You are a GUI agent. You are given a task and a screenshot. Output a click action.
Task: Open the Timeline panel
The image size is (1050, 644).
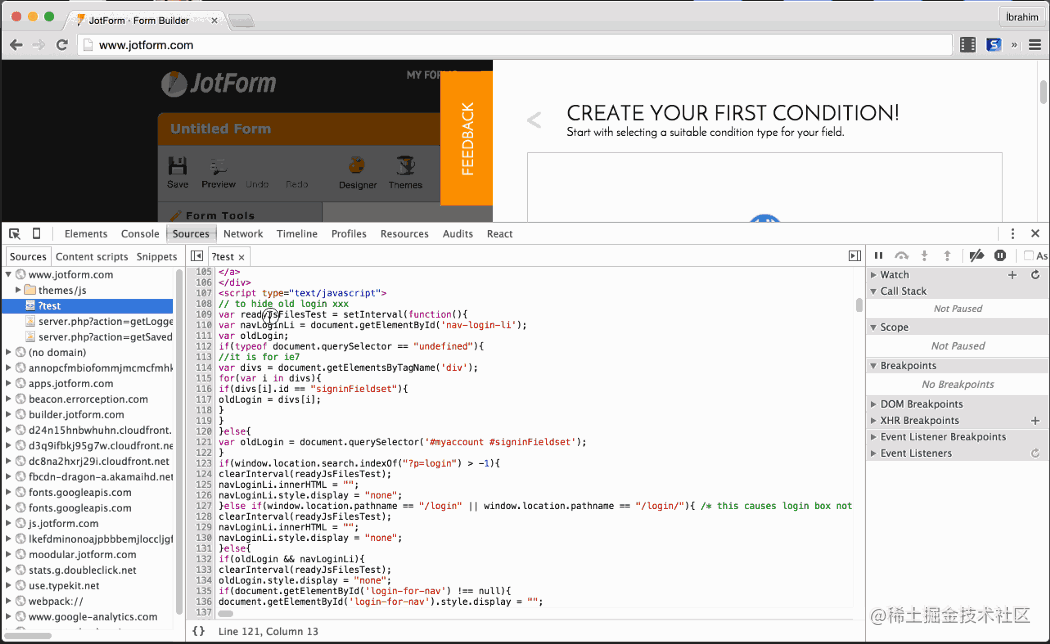(297, 234)
